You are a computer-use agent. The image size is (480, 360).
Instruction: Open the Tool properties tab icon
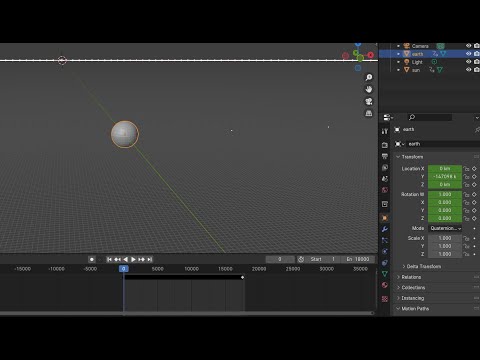pos(385,131)
